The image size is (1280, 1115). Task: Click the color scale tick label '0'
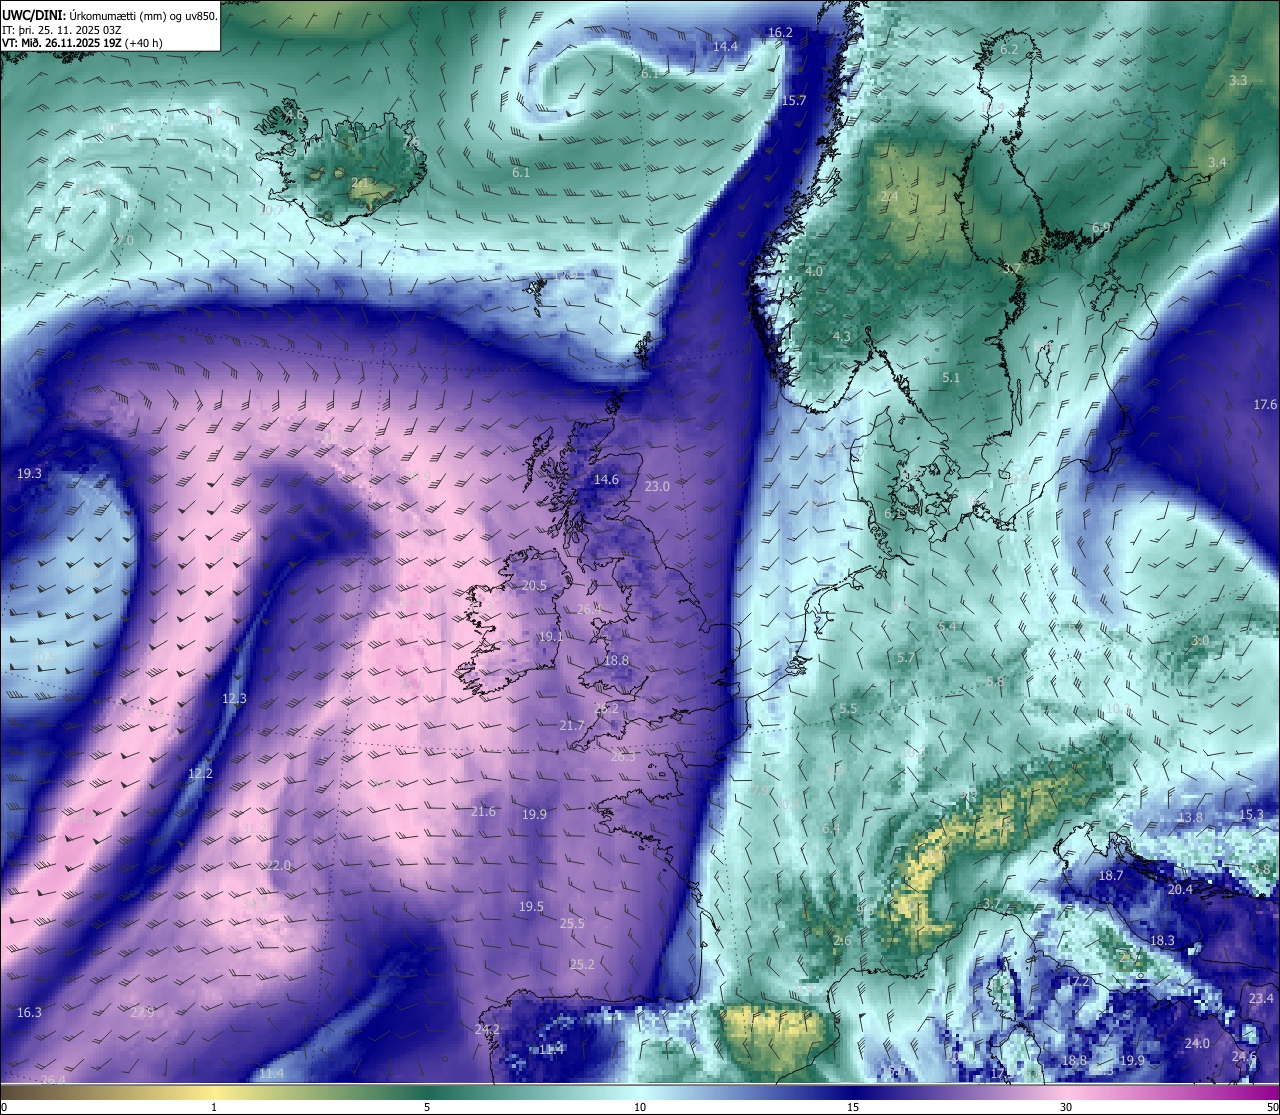[4, 1107]
